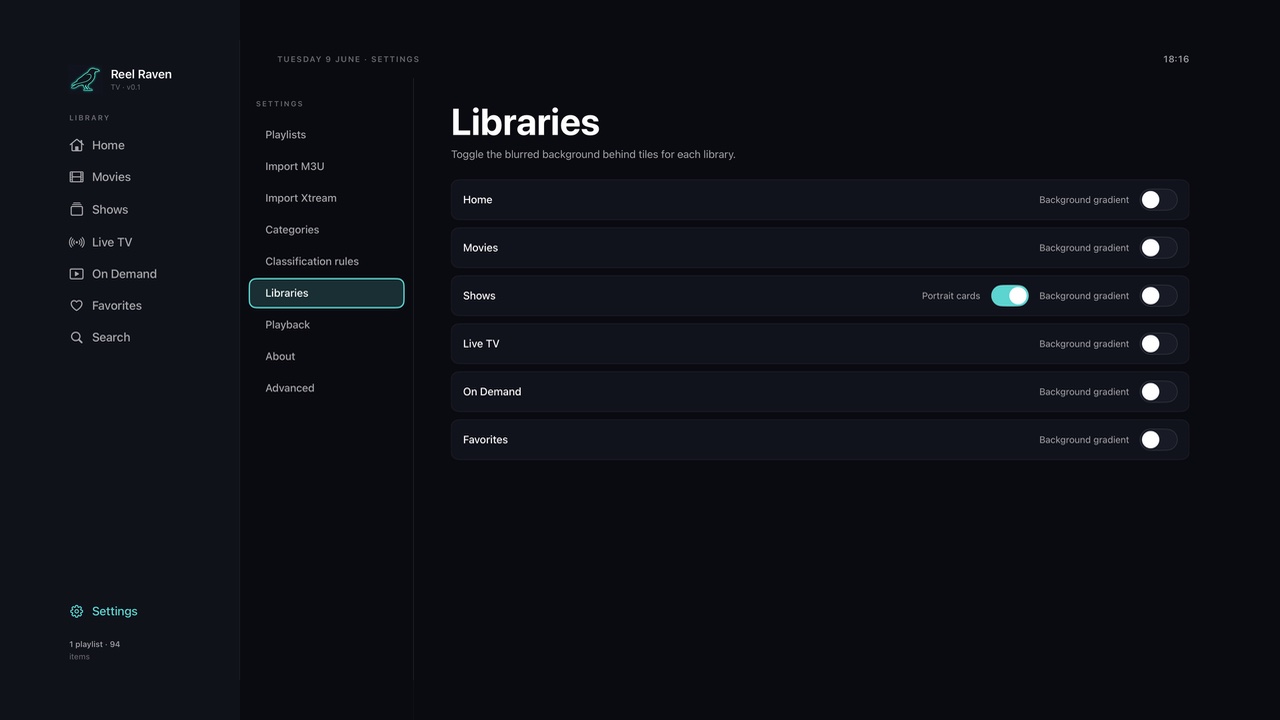Open Import Xtream settings
This screenshot has height=720, width=1280.
click(326, 198)
